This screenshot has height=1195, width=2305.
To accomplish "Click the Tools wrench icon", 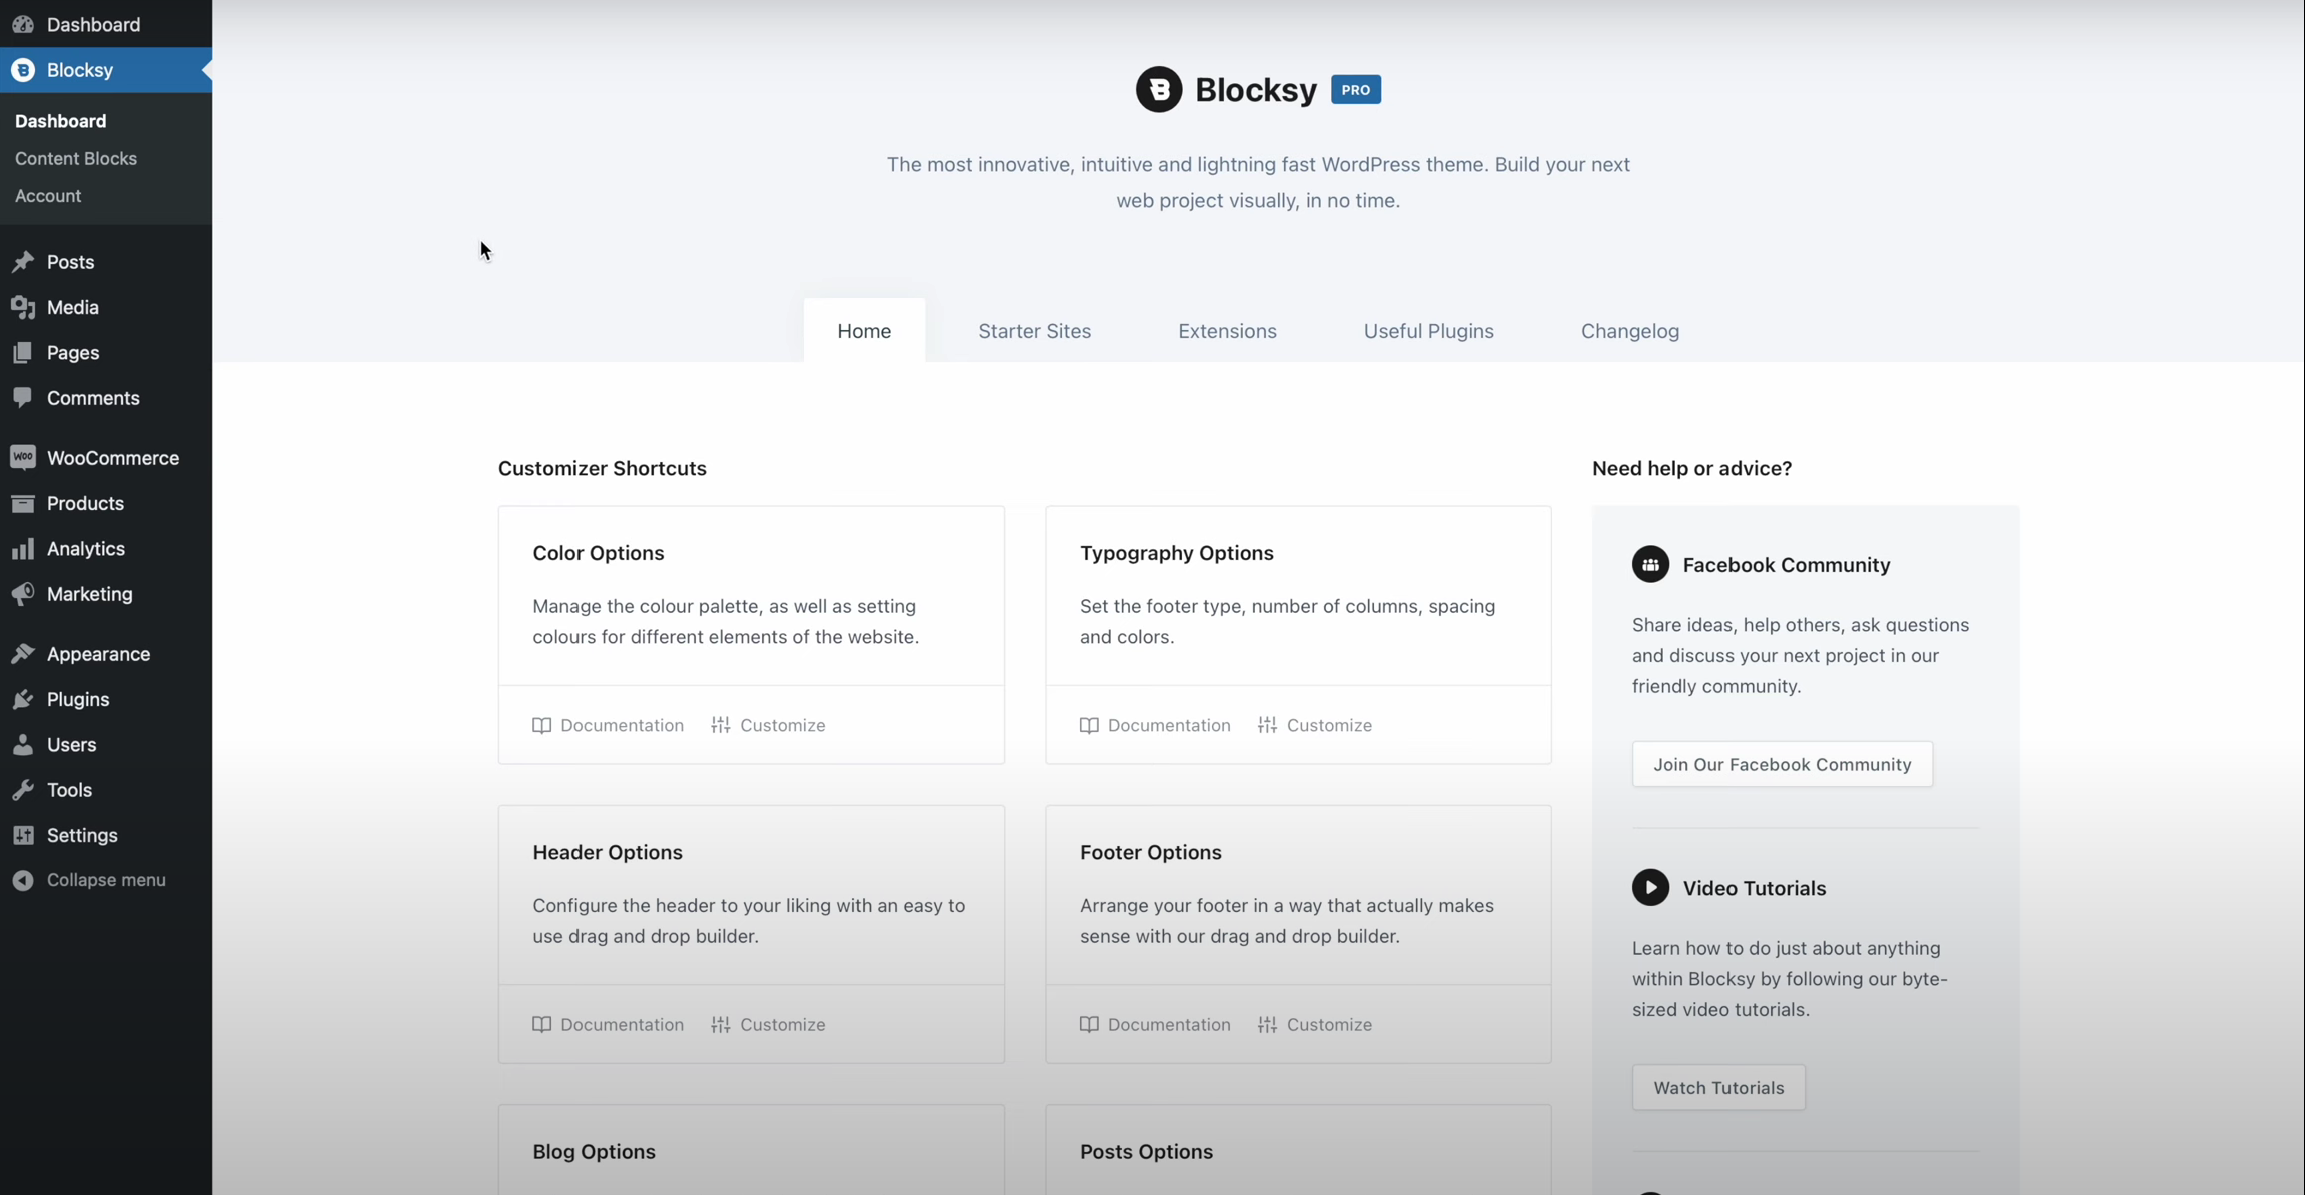I will pos(23,789).
